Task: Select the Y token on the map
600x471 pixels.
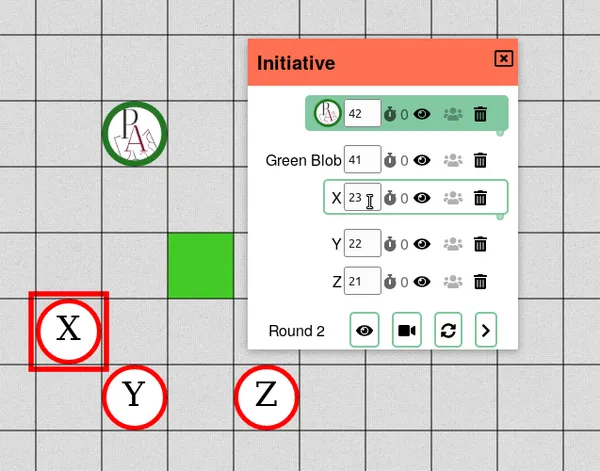Action: [x=135, y=397]
